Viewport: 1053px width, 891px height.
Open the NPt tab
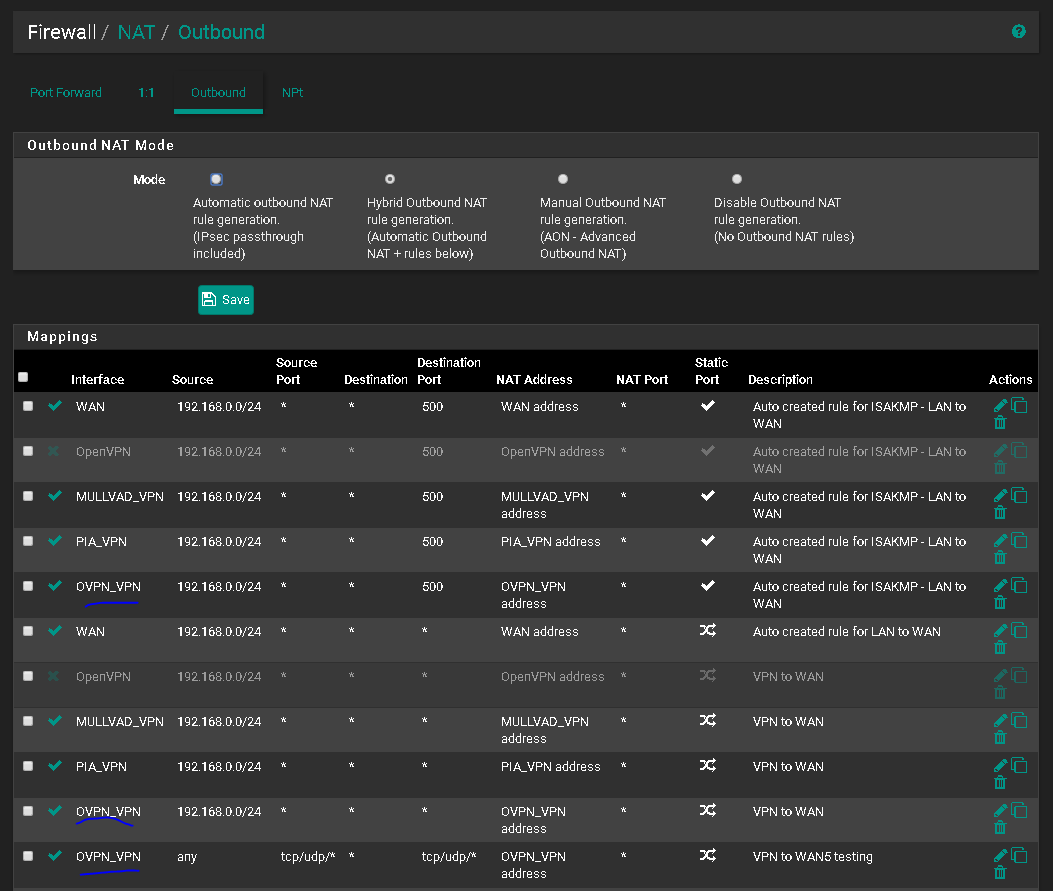[292, 93]
